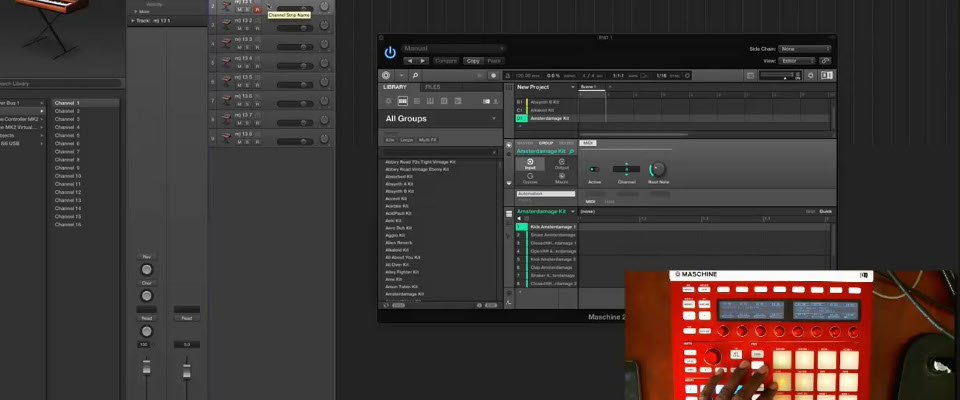Click magnifier next to Amsterdamage Kit name
Viewport: 960px width, 400px height.
point(571,151)
